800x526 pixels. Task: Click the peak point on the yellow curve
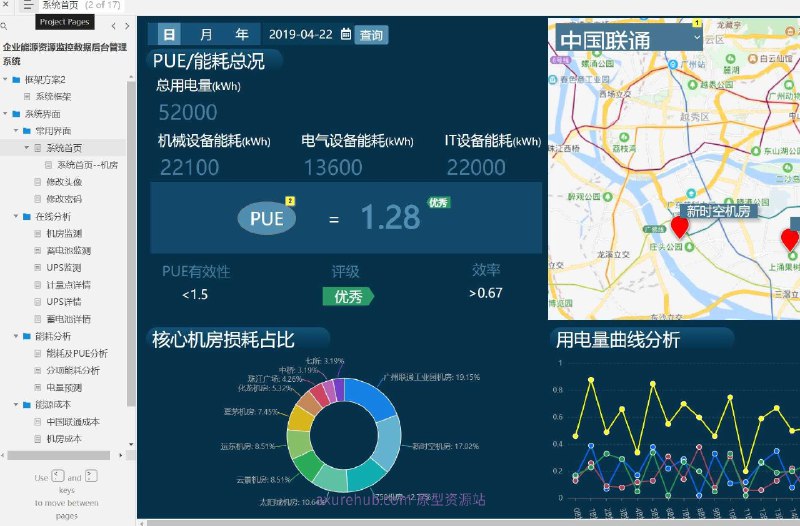point(591,380)
